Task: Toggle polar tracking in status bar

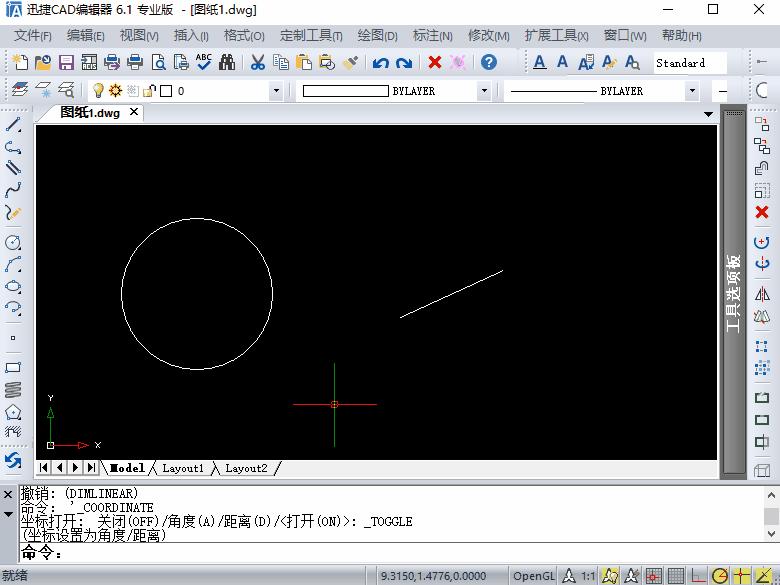Action: 720,576
